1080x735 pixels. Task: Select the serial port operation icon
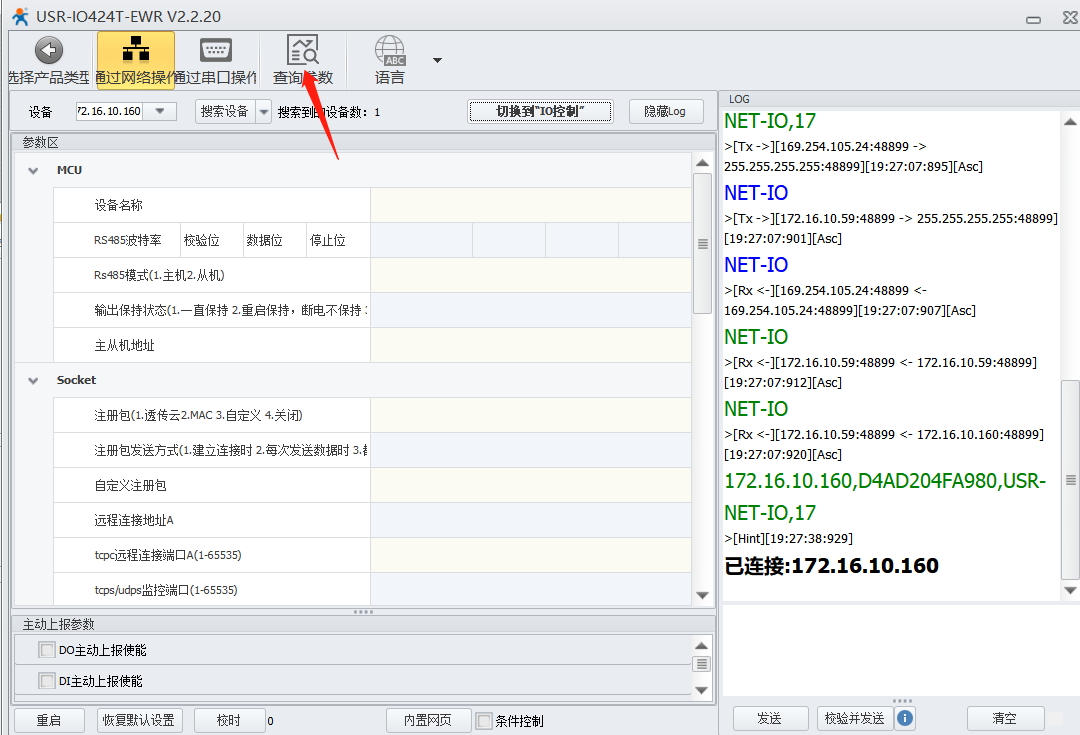(216, 52)
